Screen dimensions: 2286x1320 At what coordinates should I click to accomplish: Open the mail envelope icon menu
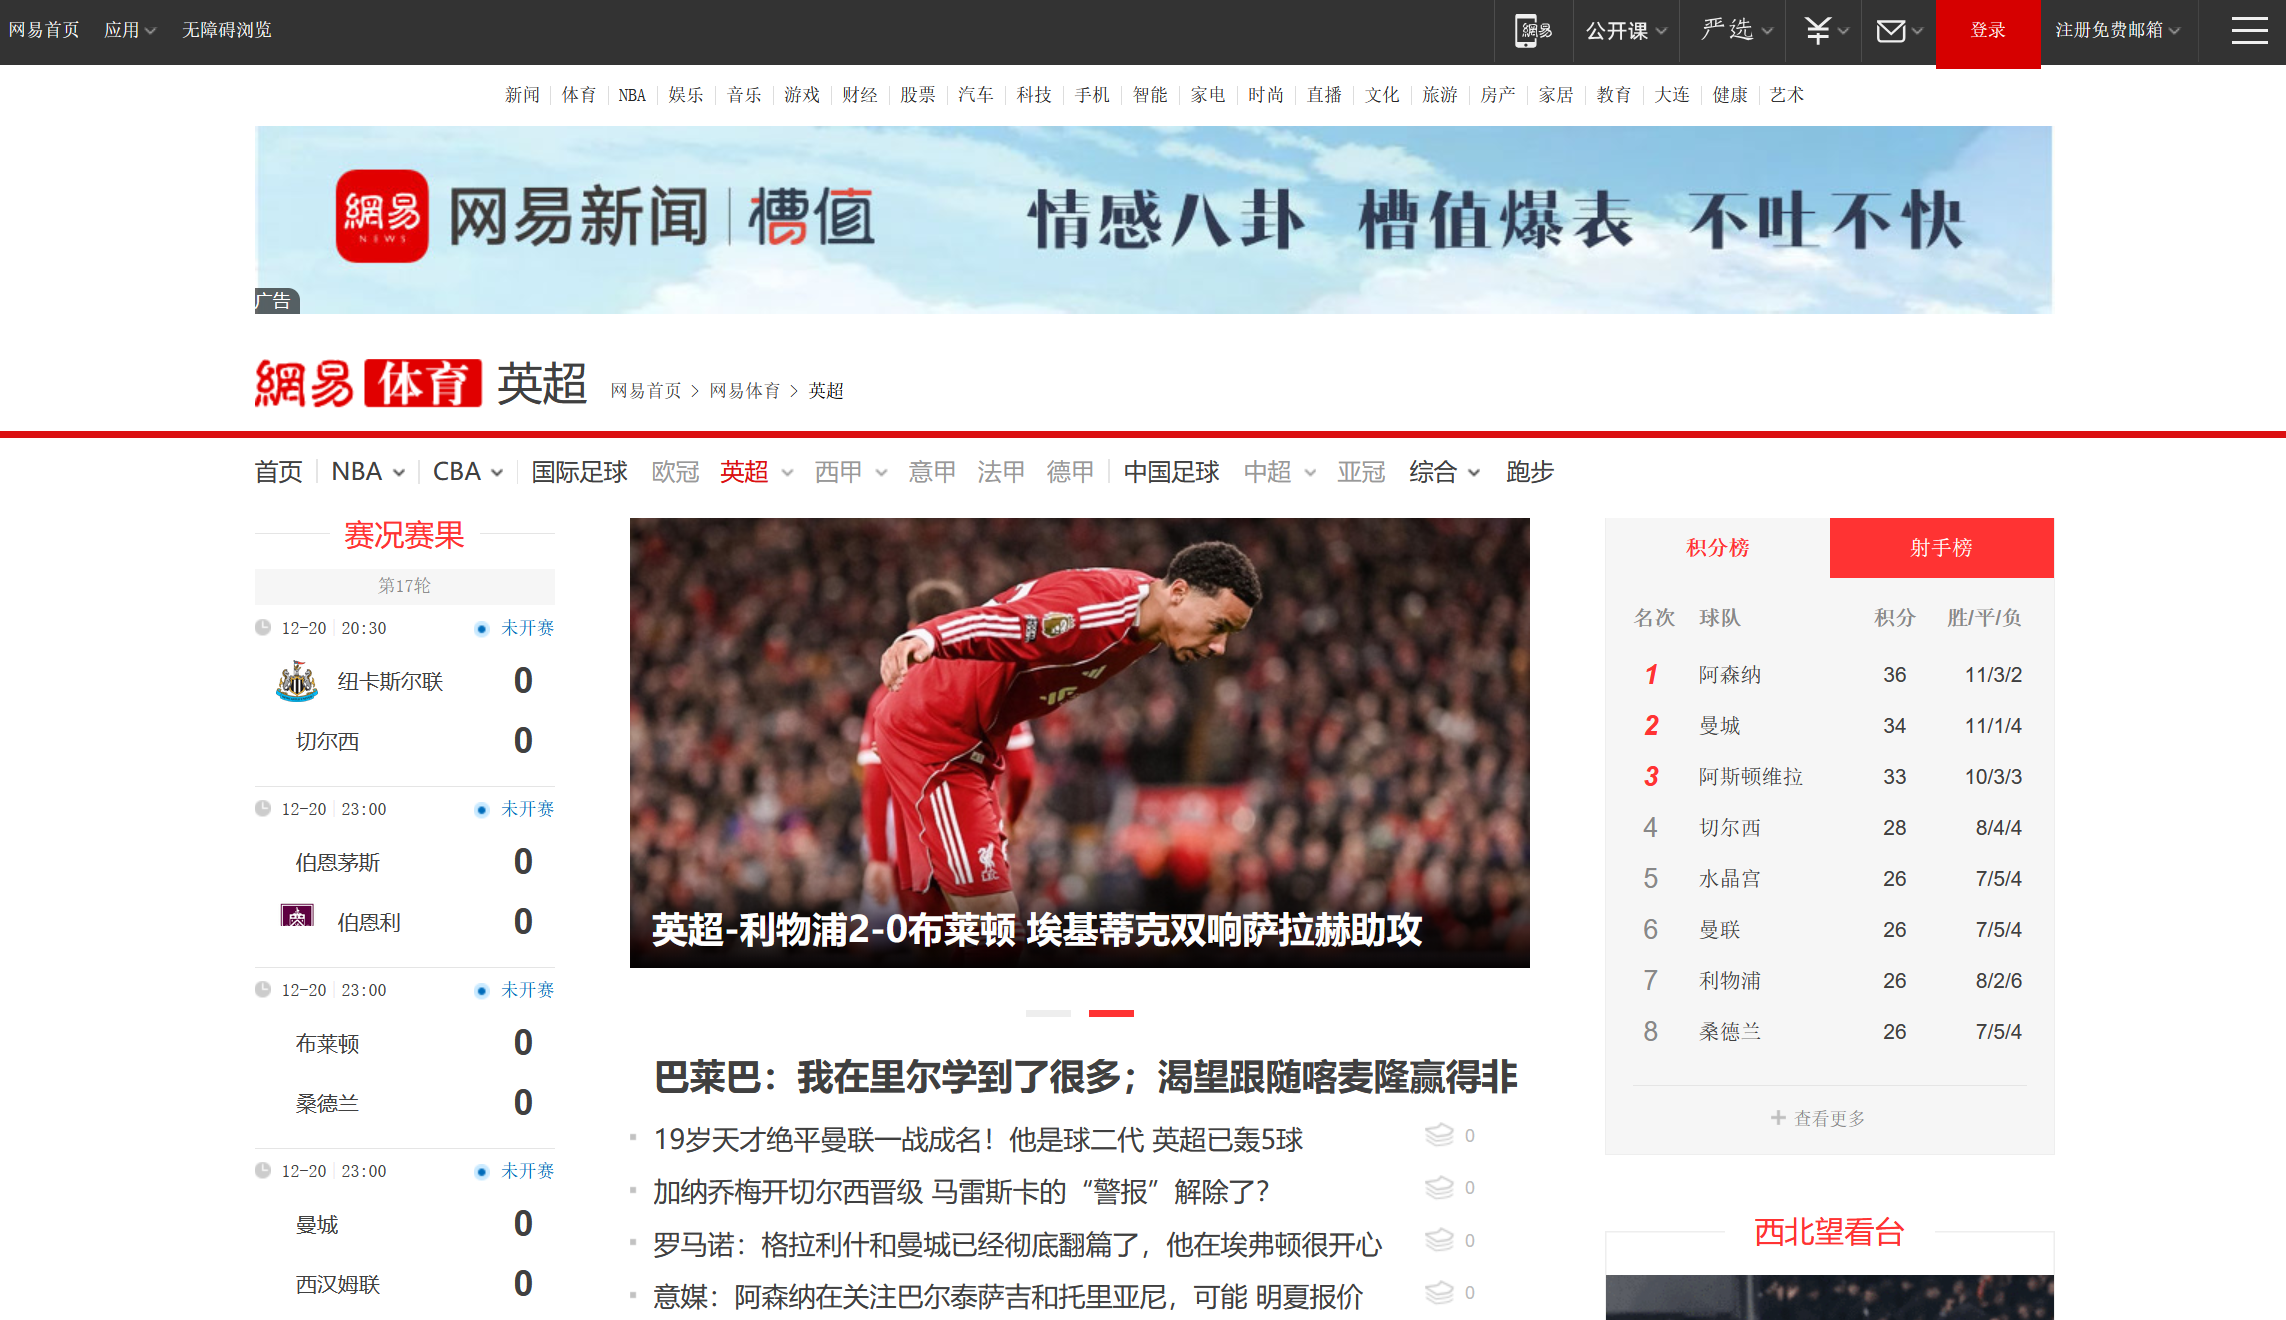pos(1892,31)
